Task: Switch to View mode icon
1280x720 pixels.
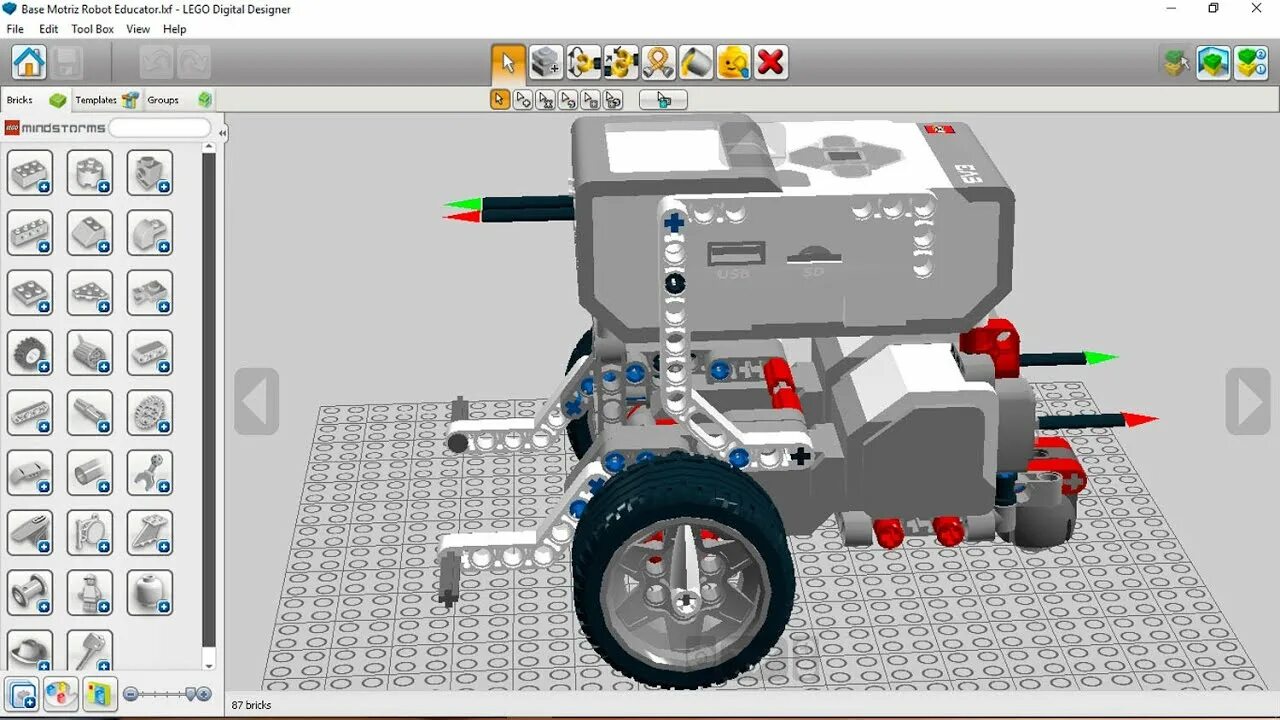Action: point(1214,62)
